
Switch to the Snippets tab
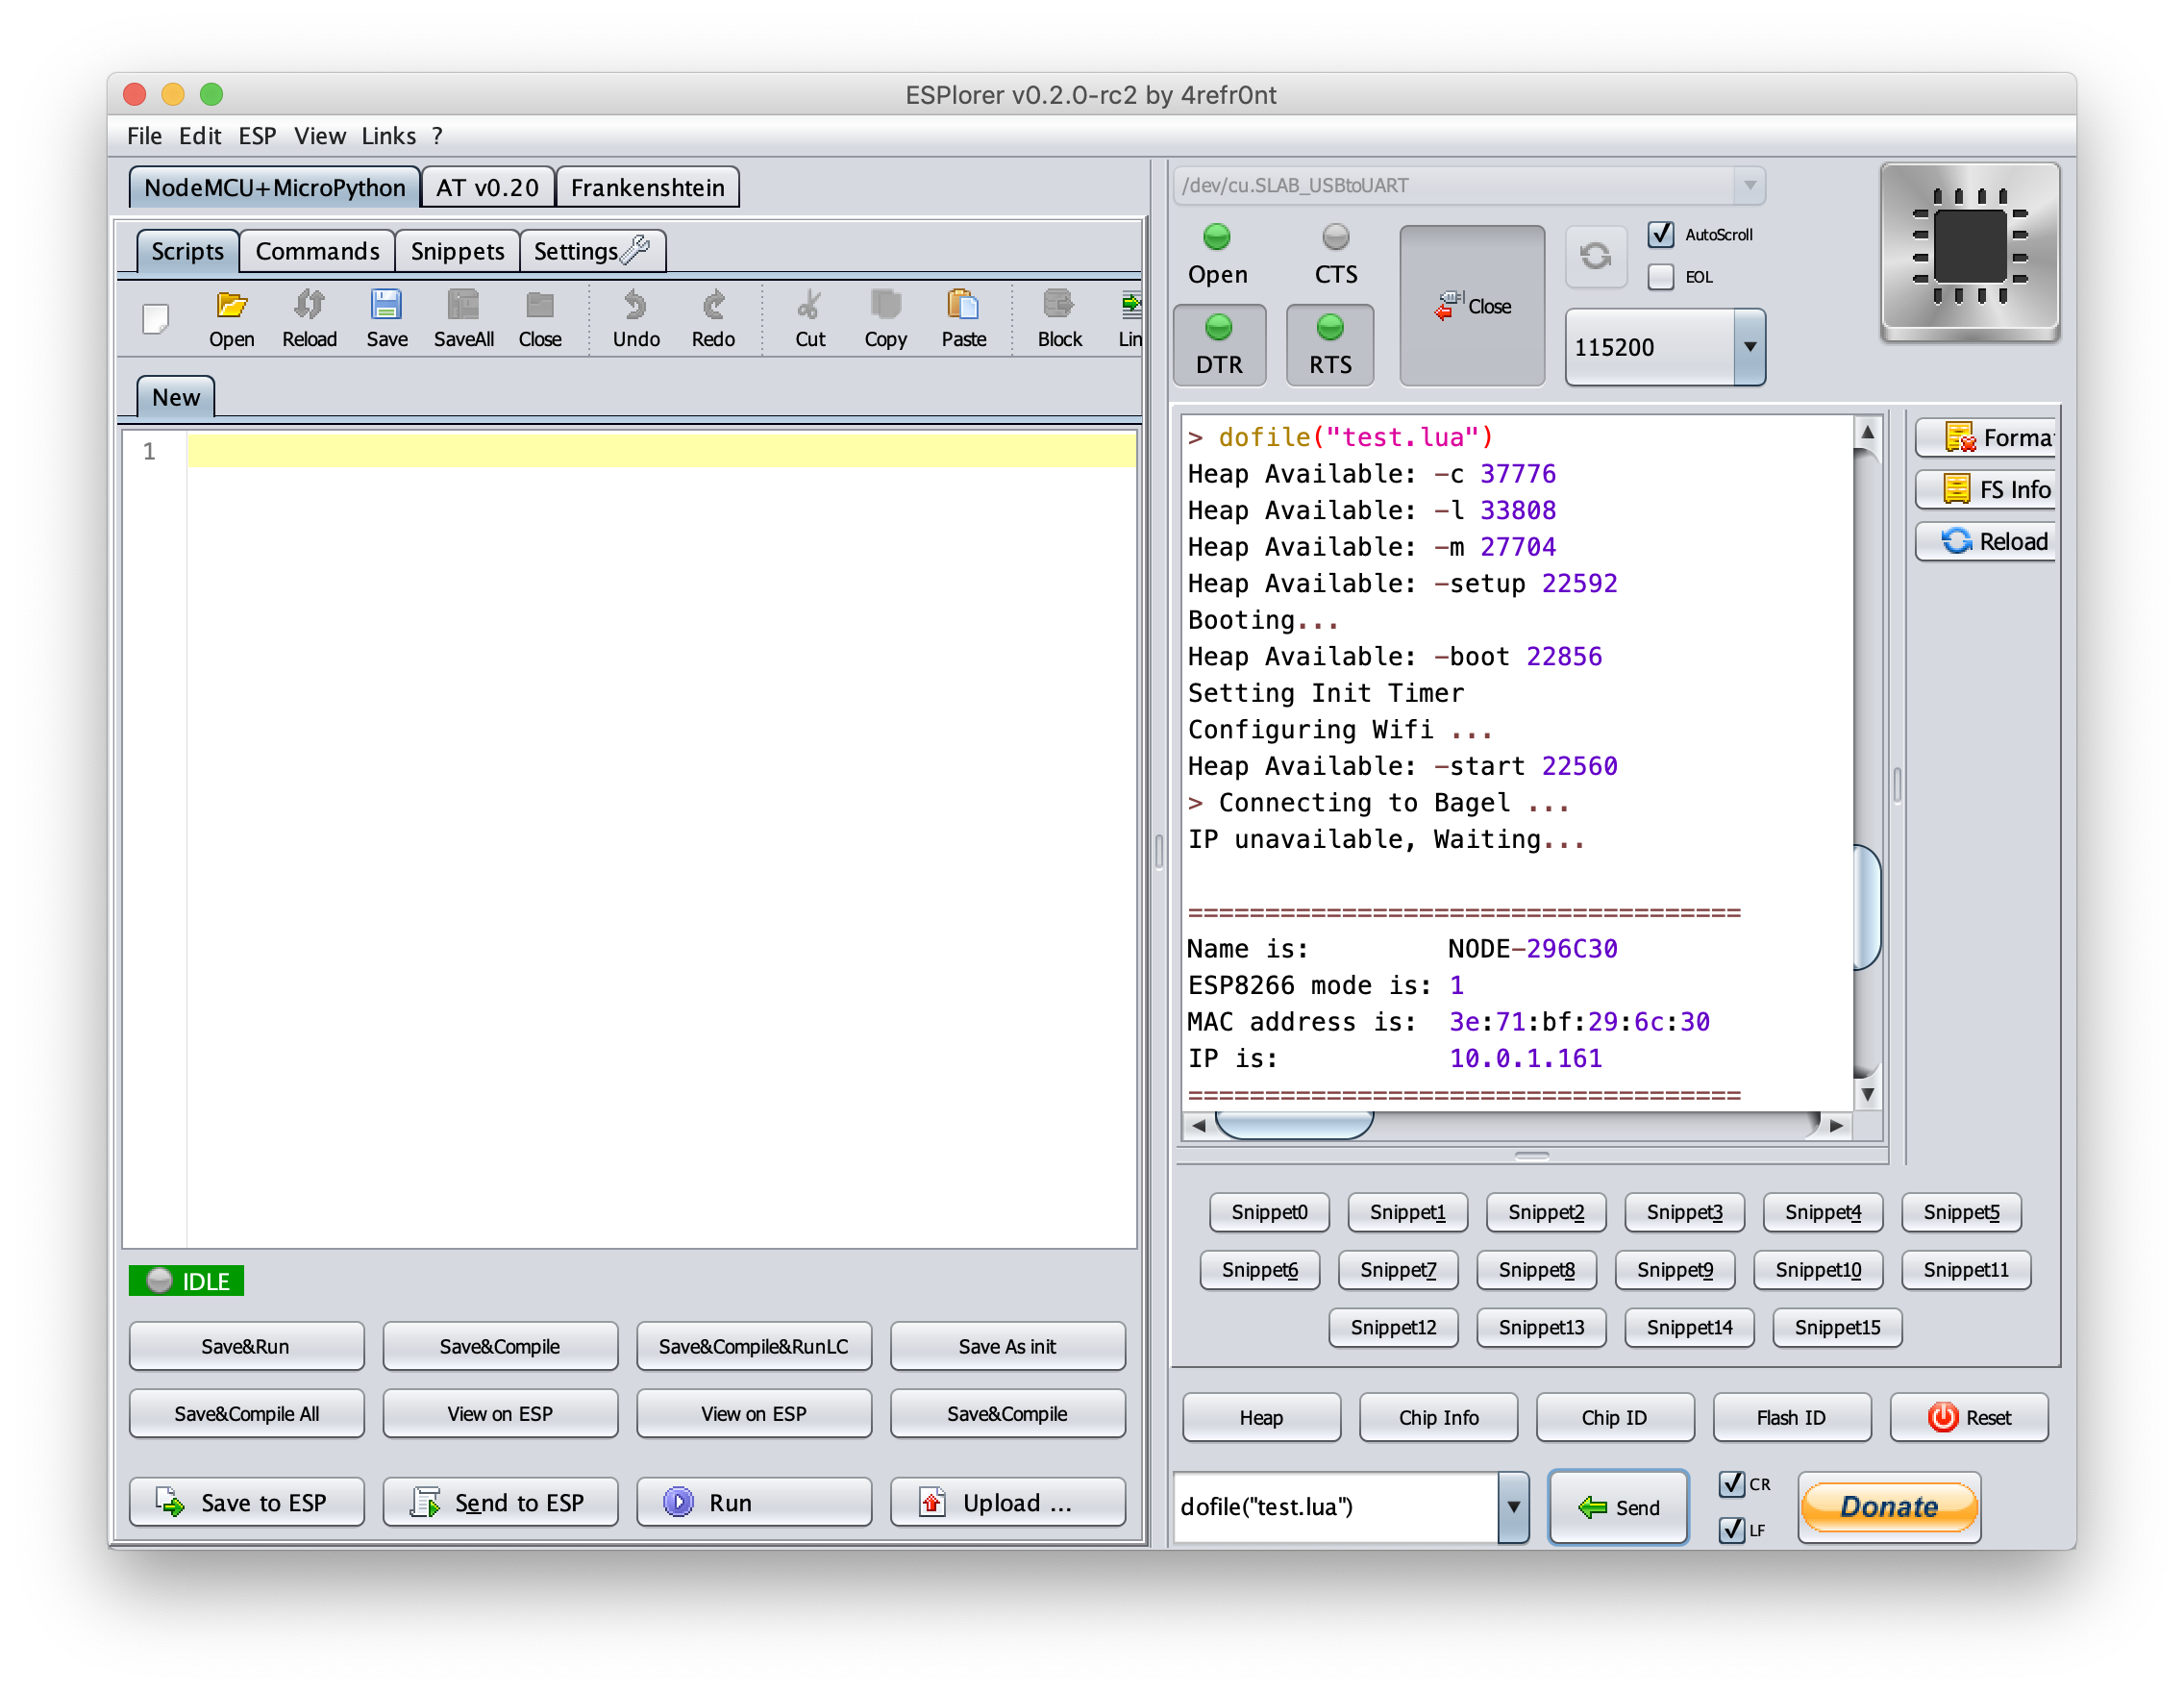click(x=457, y=251)
